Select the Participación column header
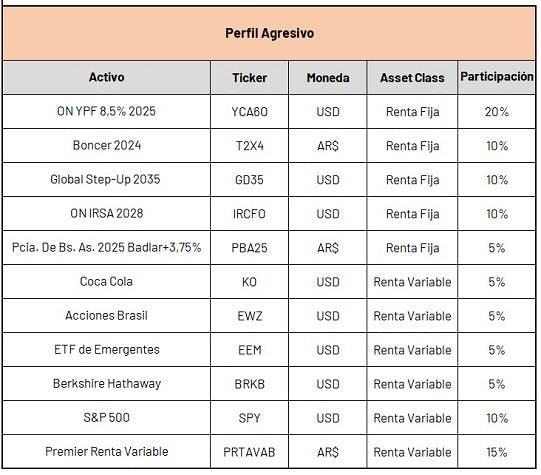This screenshot has height=475, width=541. click(x=496, y=77)
